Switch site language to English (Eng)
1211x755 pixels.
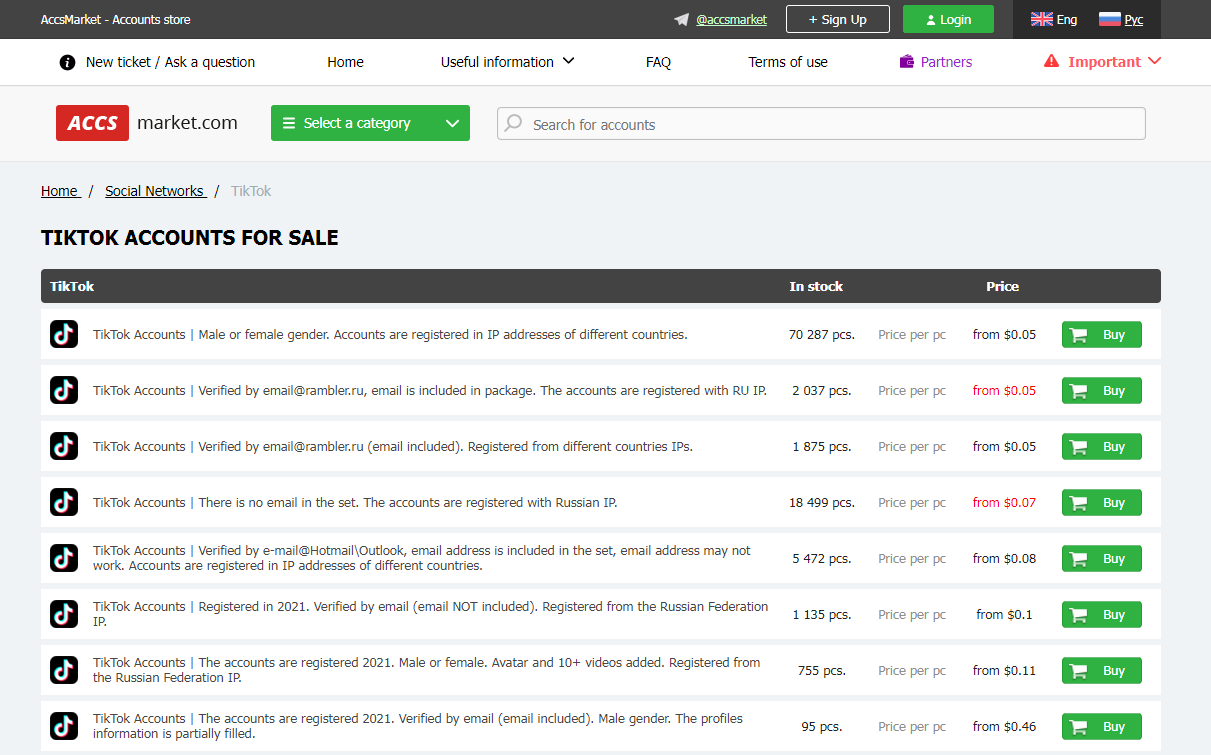(1054, 19)
